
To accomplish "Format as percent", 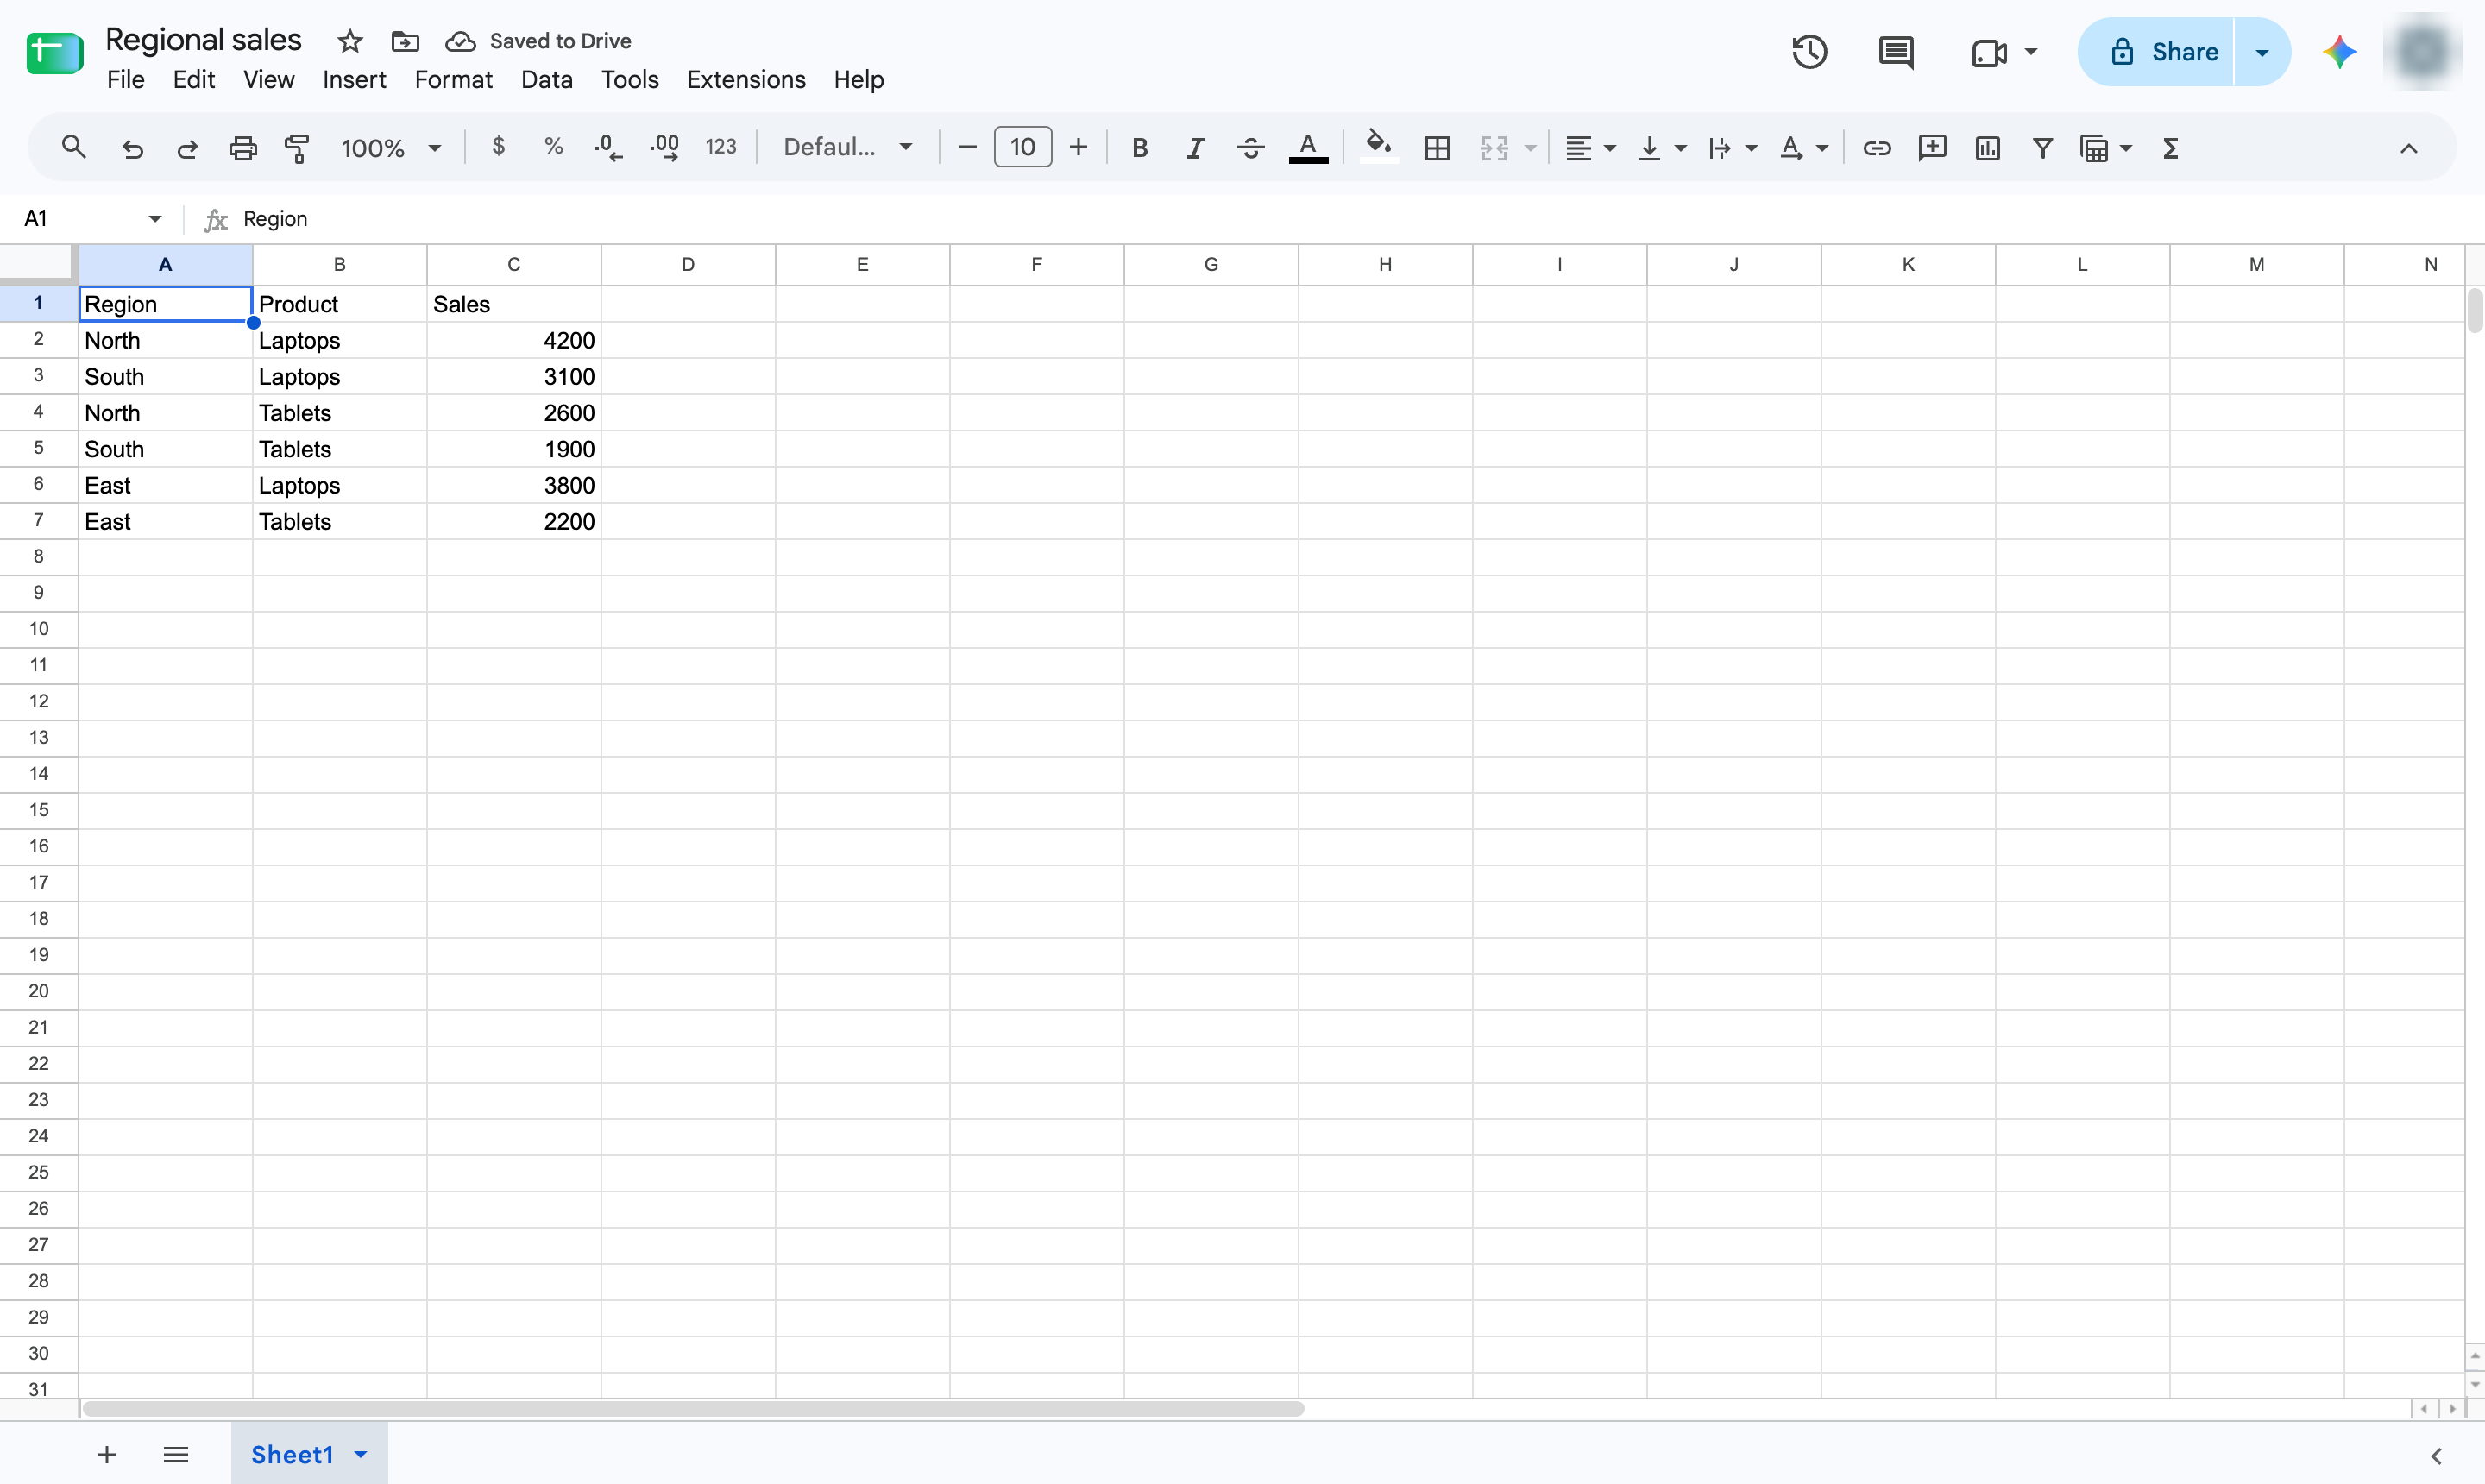I will point(554,147).
